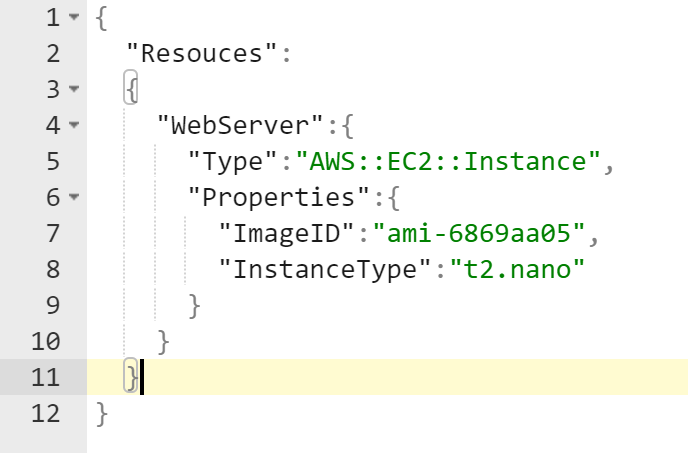Image resolution: width=688 pixels, height=453 pixels.
Task: Click the "ami-6869aa05" string value
Action: (479, 233)
